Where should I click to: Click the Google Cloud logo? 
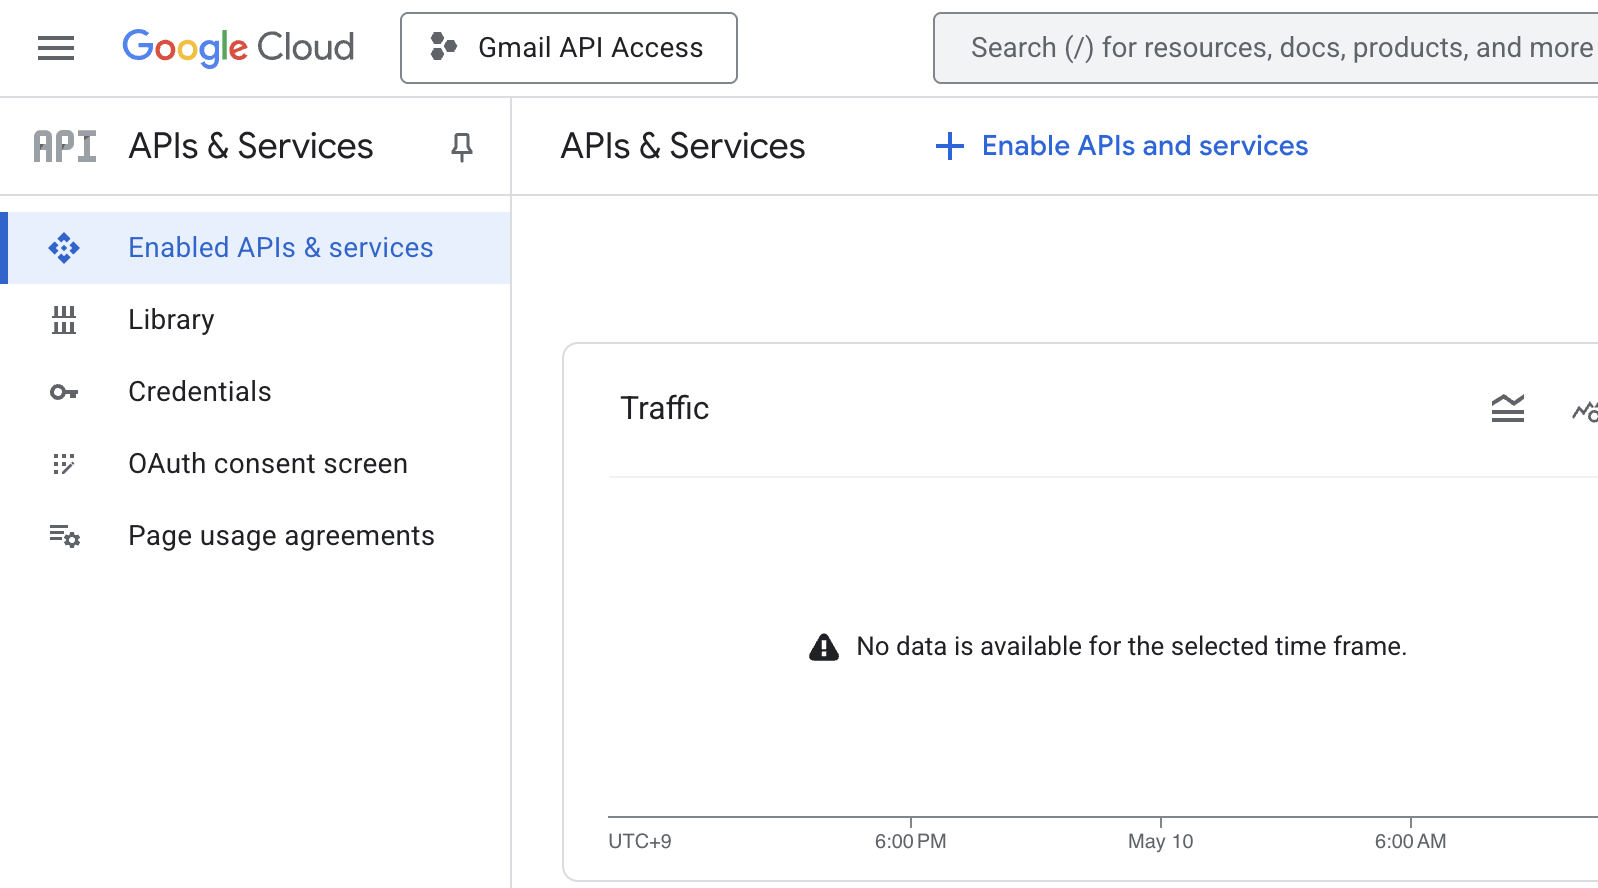coord(238,47)
